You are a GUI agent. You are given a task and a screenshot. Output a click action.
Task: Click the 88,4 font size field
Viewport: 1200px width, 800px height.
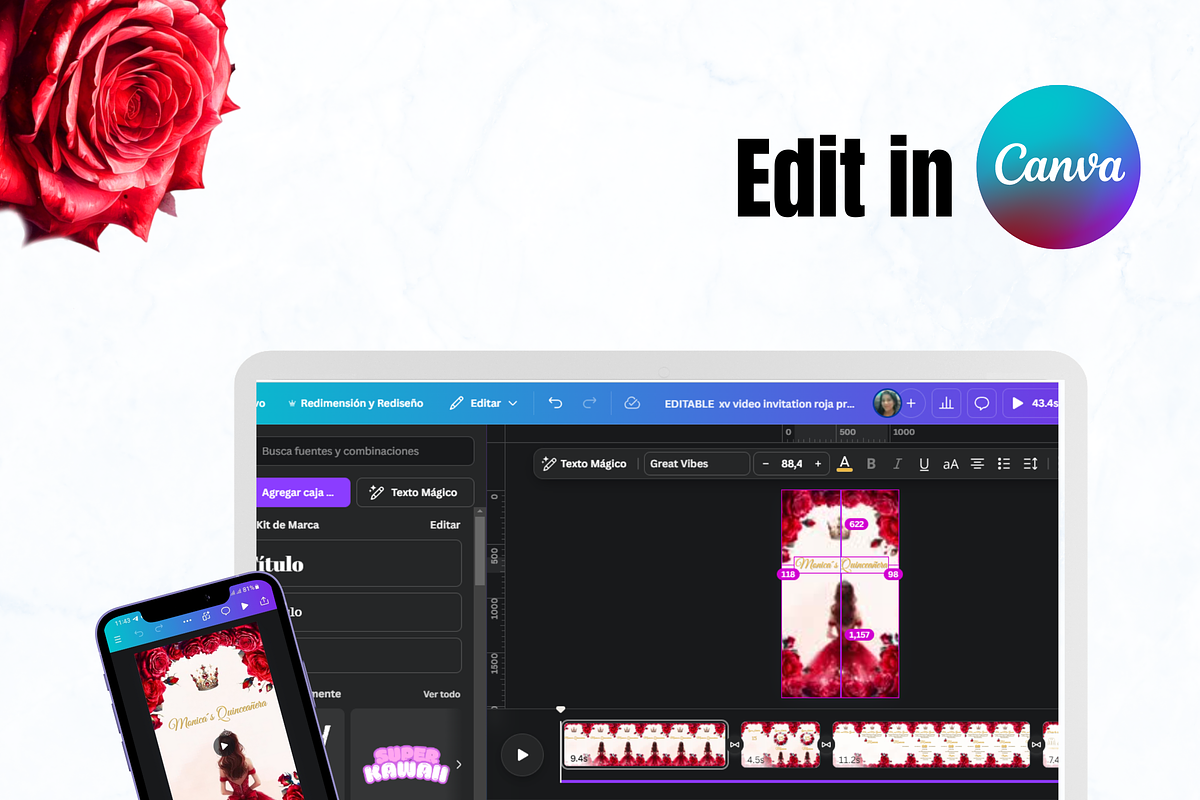792,463
